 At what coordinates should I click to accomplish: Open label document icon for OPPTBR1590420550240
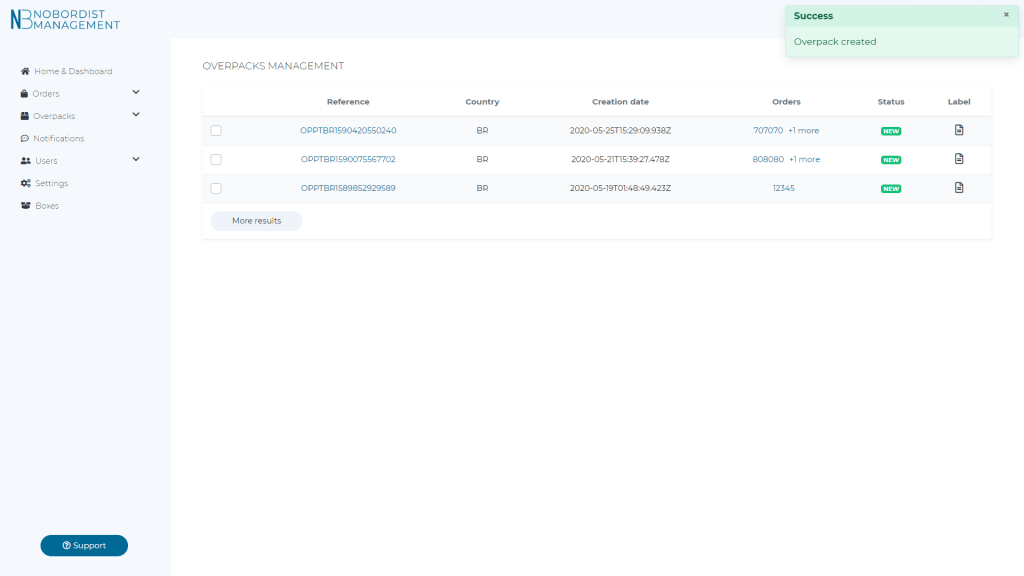click(x=959, y=130)
